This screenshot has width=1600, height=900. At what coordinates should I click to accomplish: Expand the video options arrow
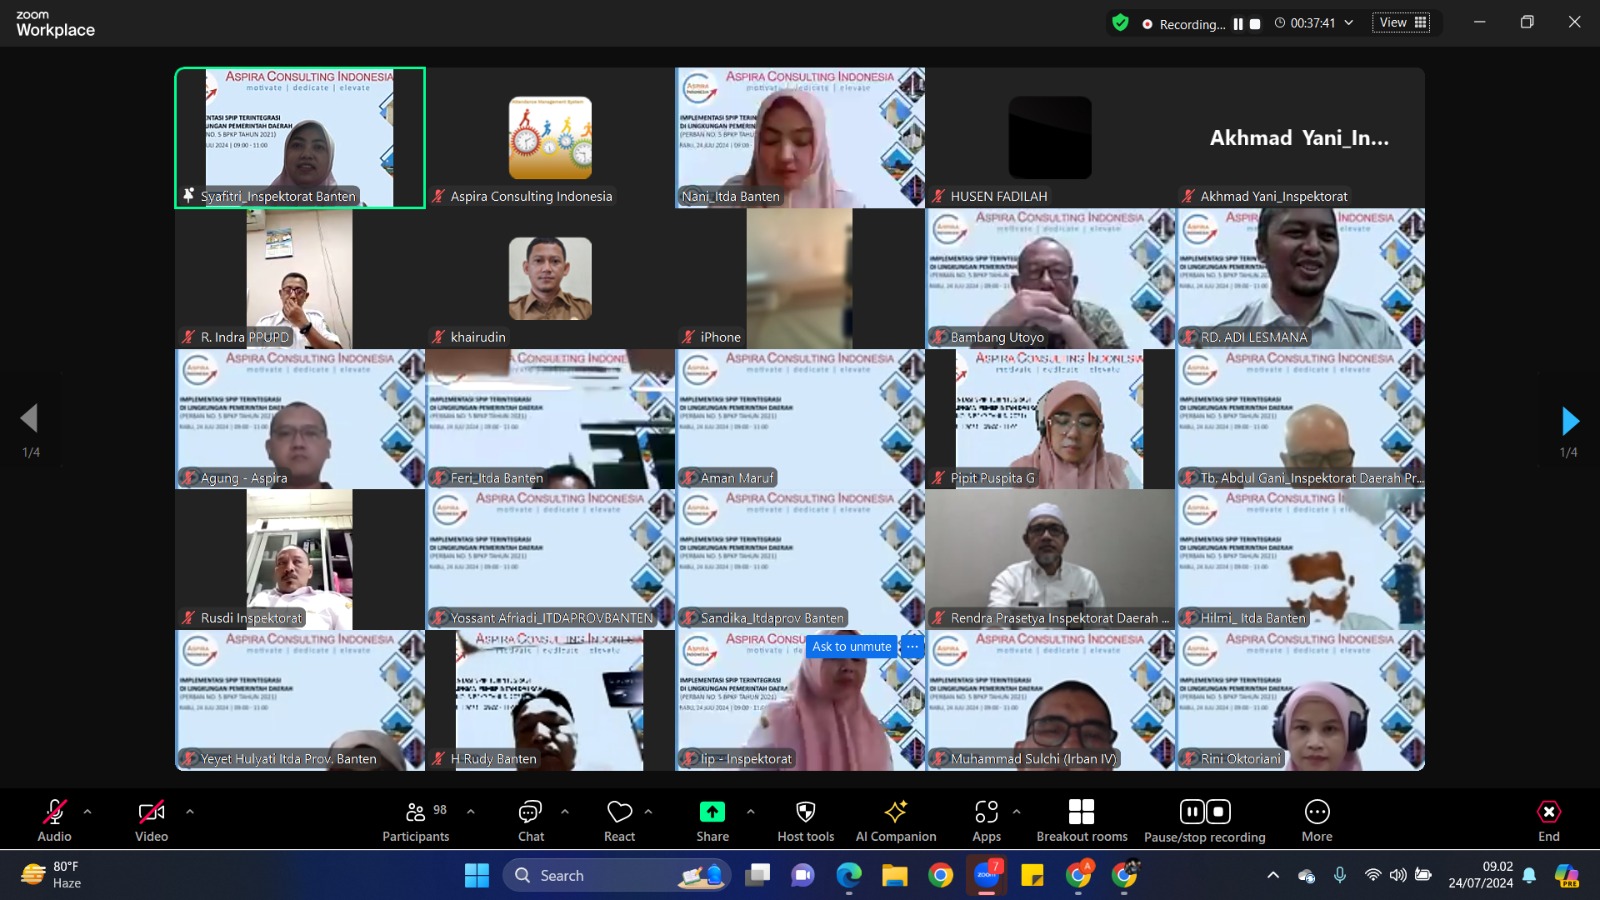(x=189, y=811)
